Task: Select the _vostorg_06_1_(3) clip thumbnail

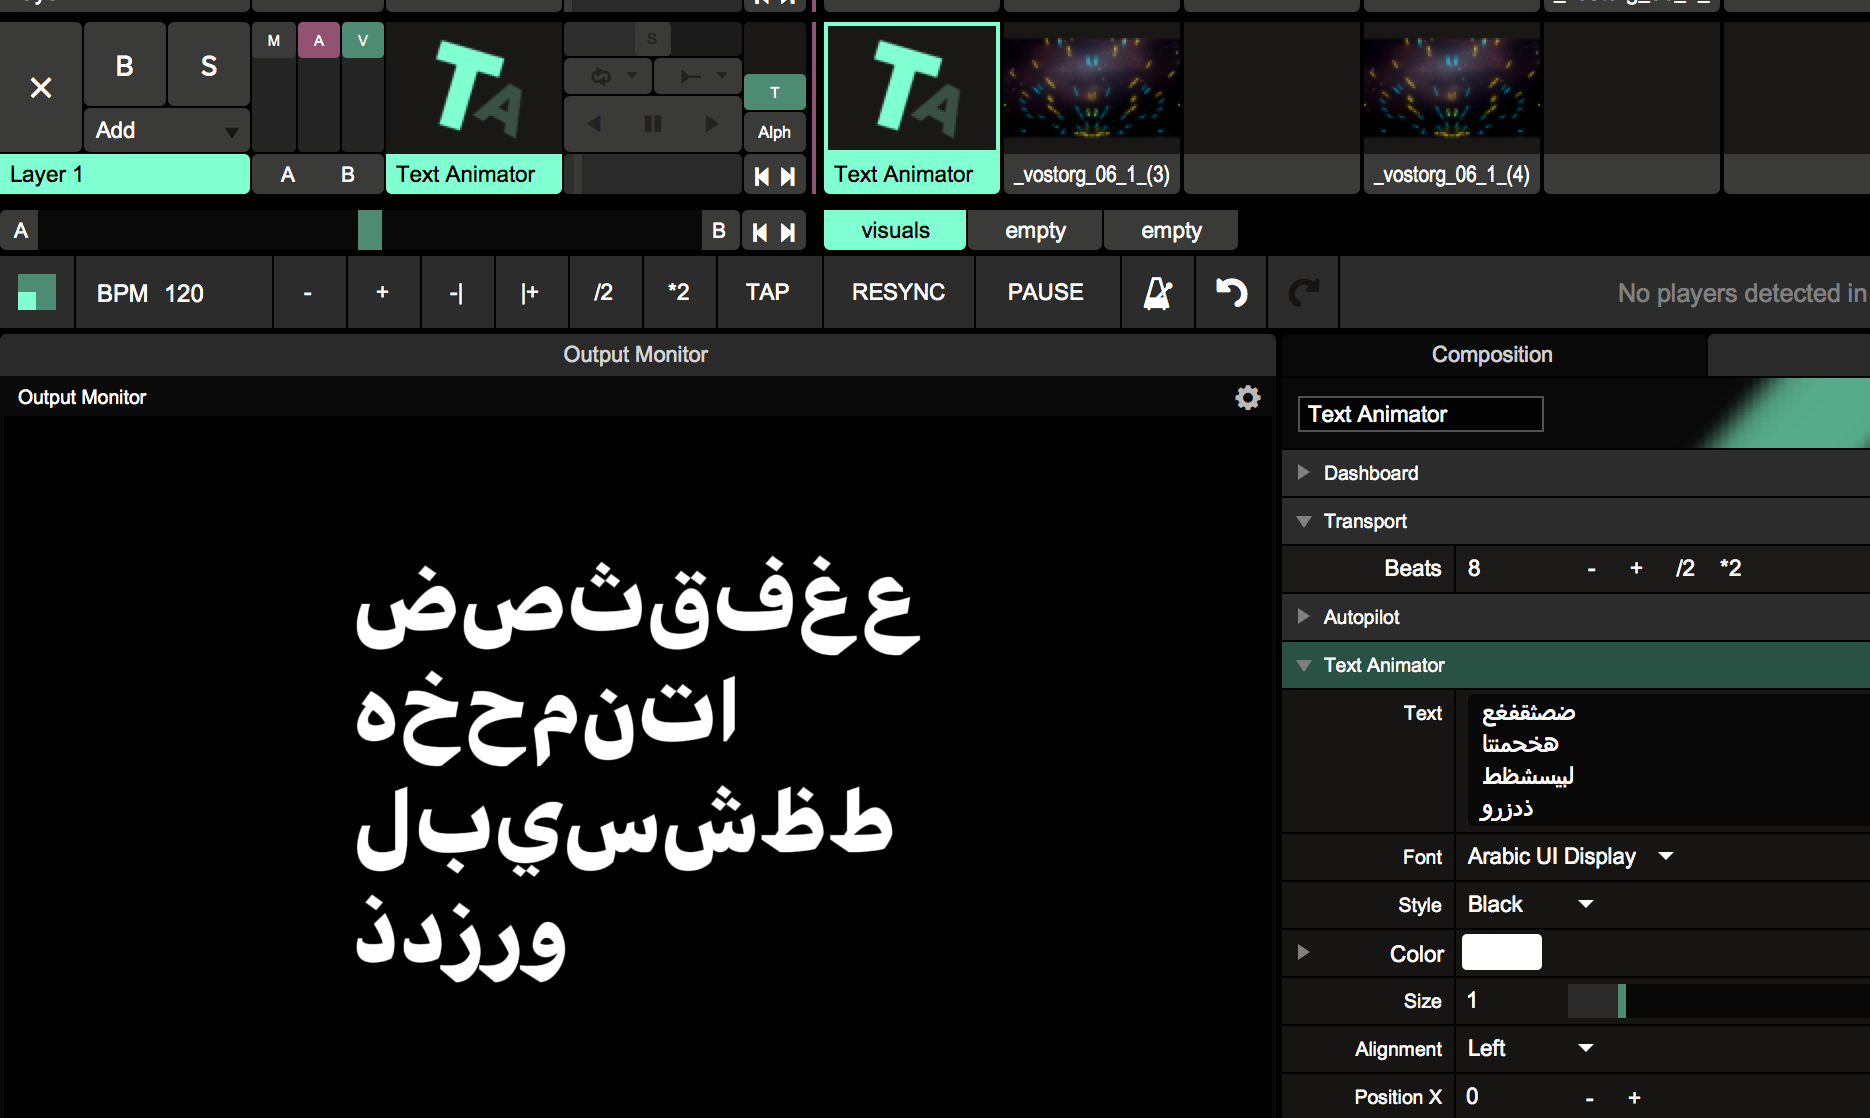Action: click(1091, 88)
